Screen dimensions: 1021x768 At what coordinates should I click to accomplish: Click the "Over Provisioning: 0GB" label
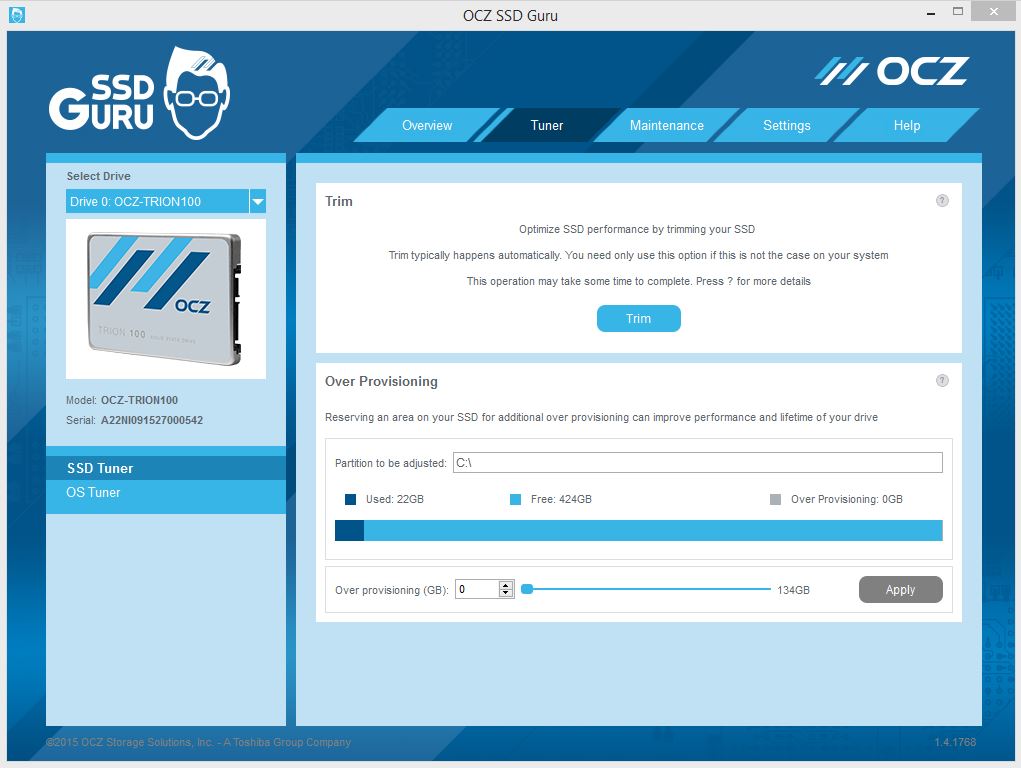(x=846, y=500)
